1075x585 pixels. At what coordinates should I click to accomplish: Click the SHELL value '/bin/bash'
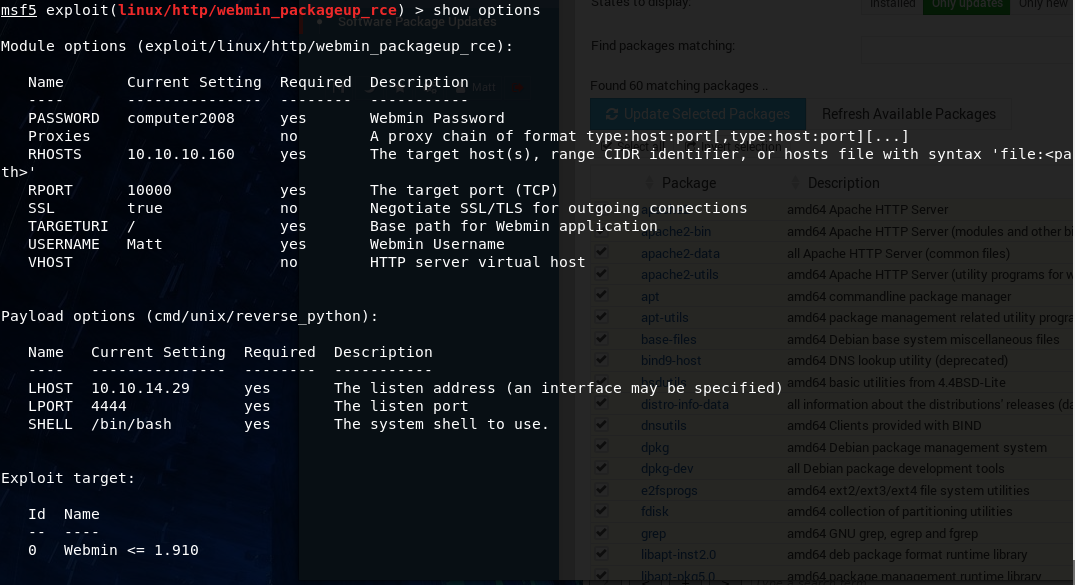pos(132,424)
